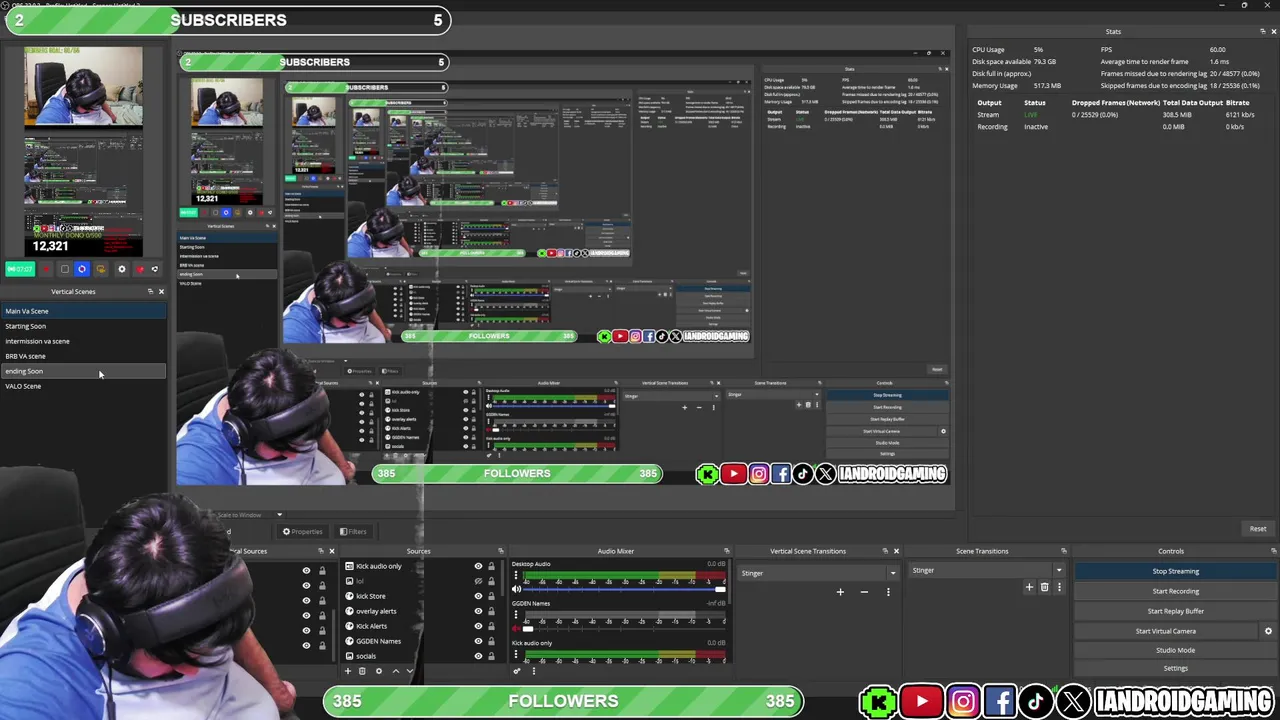1280x720 pixels.
Task: Switch to the VALO Scene
Action: (x=83, y=386)
